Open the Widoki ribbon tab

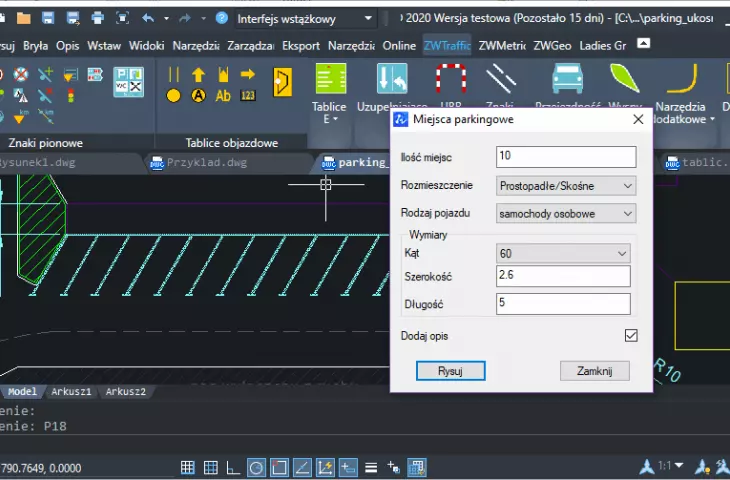pyautogui.click(x=147, y=46)
